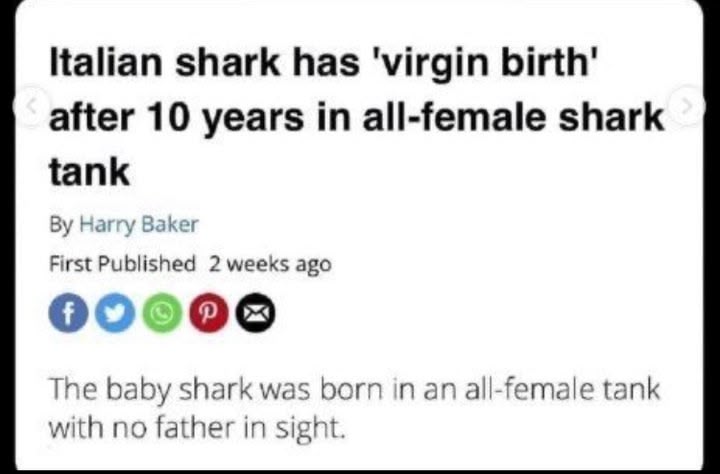The width and height of the screenshot is (720, 474).
Task: Select the '2 weeks ago' timestamp
Action: click(270, 265)
